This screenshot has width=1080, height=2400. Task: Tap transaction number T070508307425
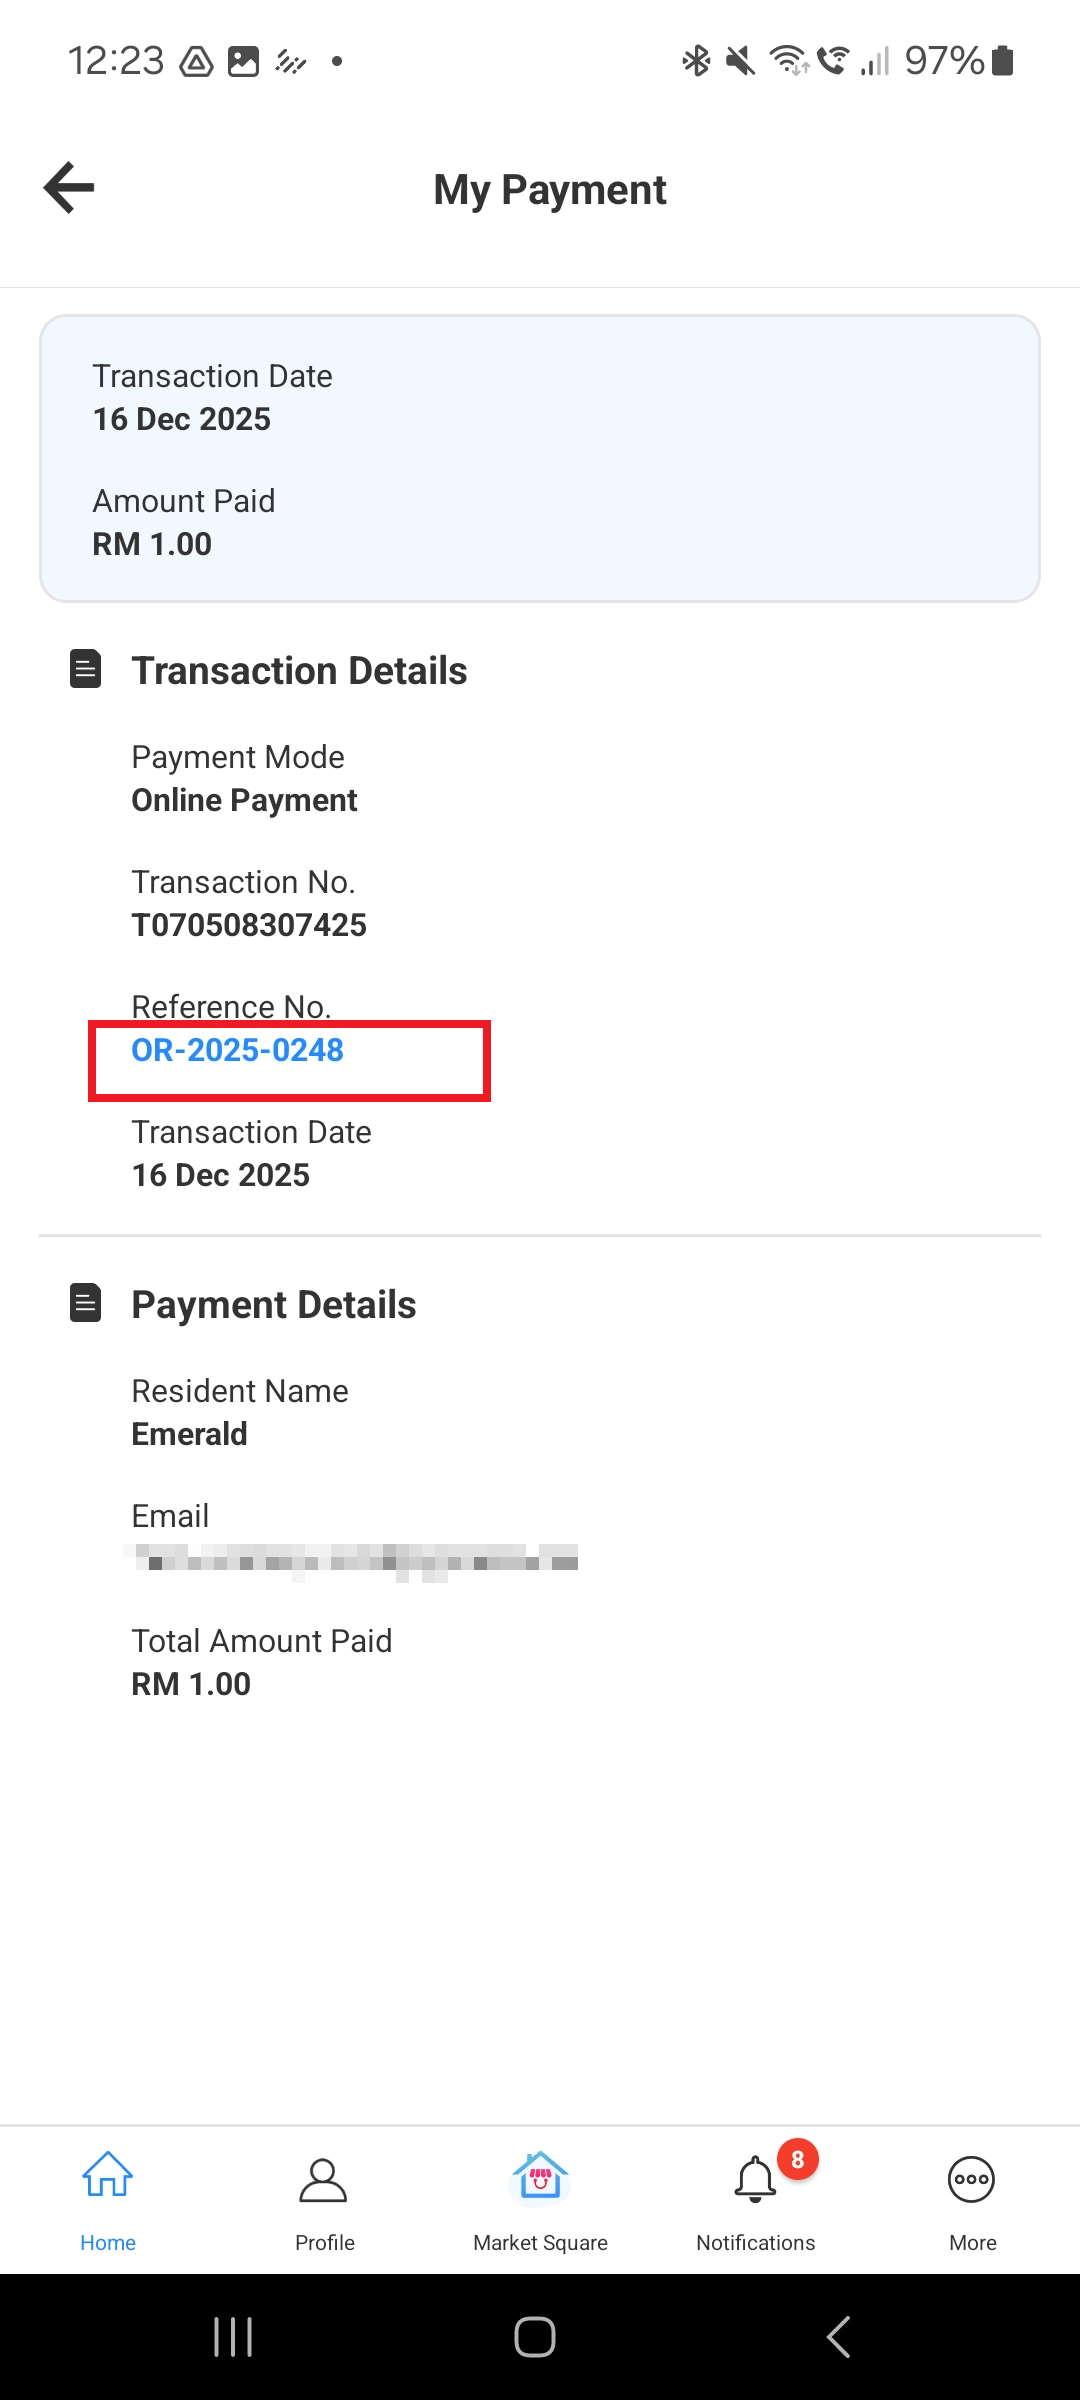(x=249, y=925)
